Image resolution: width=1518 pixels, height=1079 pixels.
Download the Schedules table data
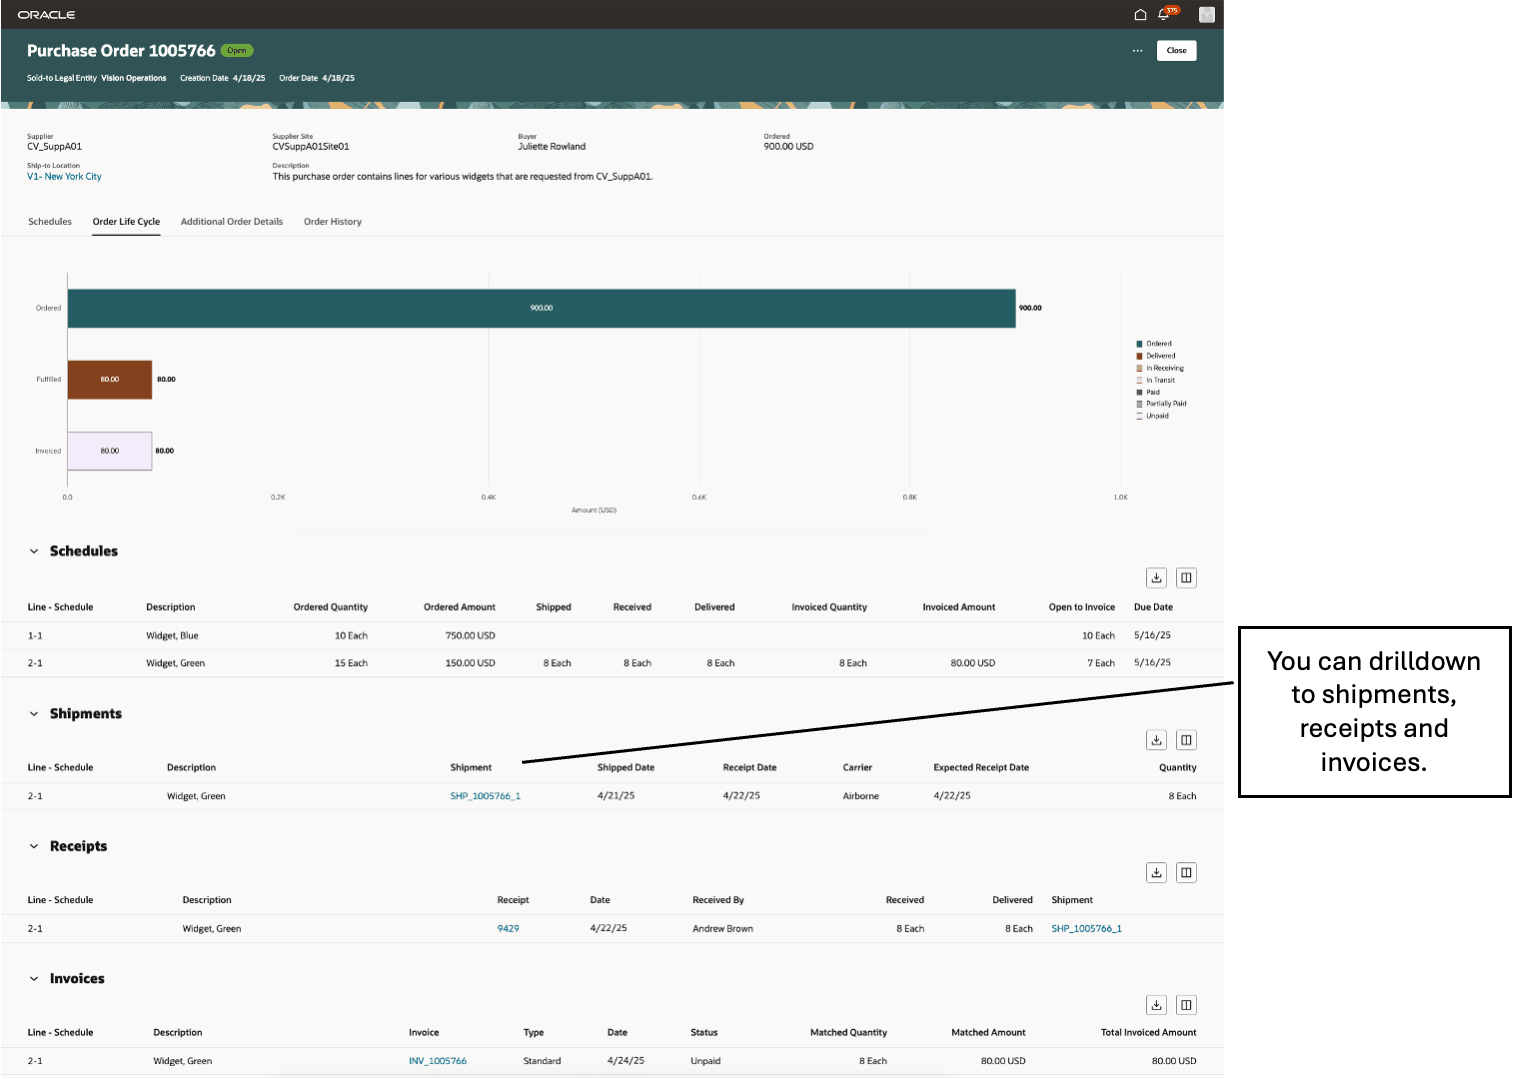click(x=1156, y=577)
